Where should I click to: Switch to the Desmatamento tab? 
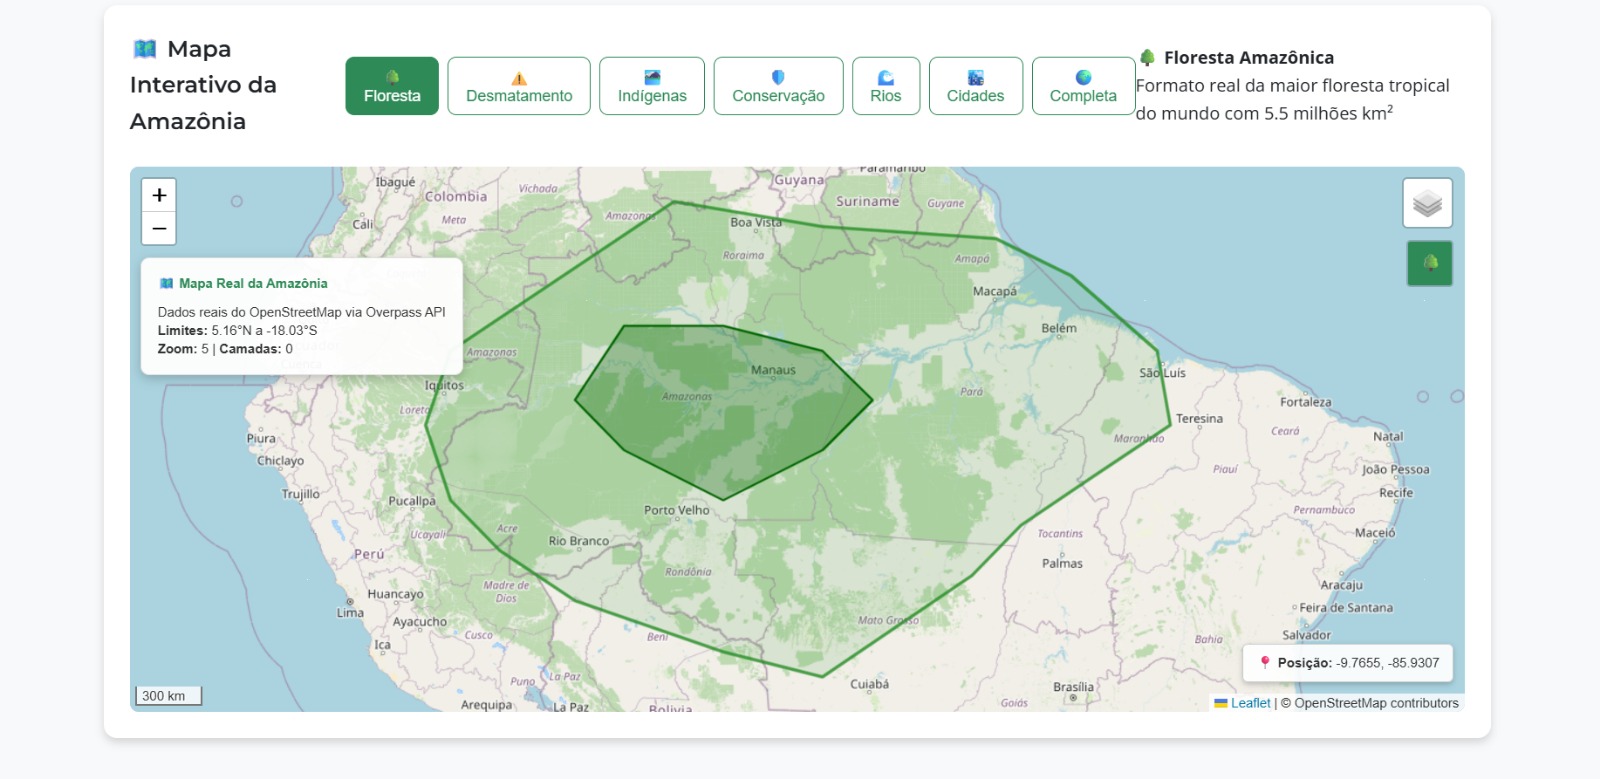[519, 86]
